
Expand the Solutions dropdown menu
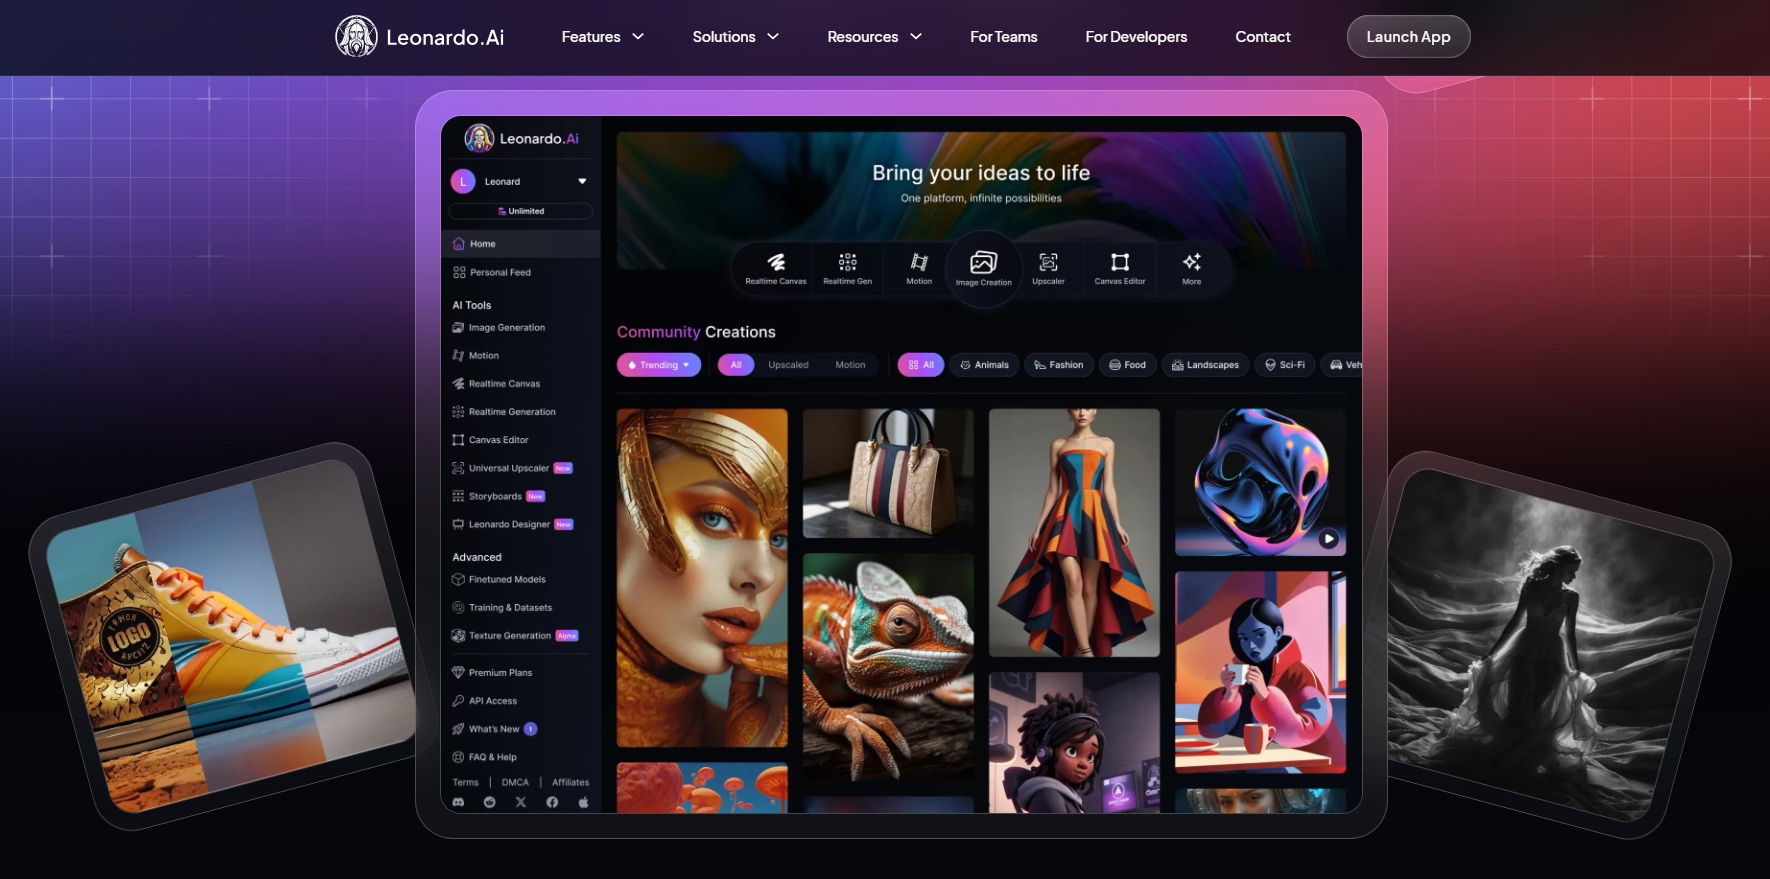click(735, 37)
